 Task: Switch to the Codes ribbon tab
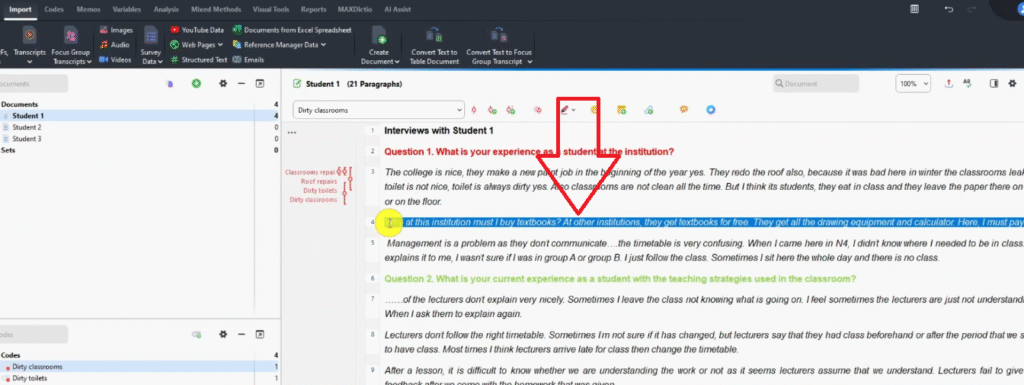[54, 9]
